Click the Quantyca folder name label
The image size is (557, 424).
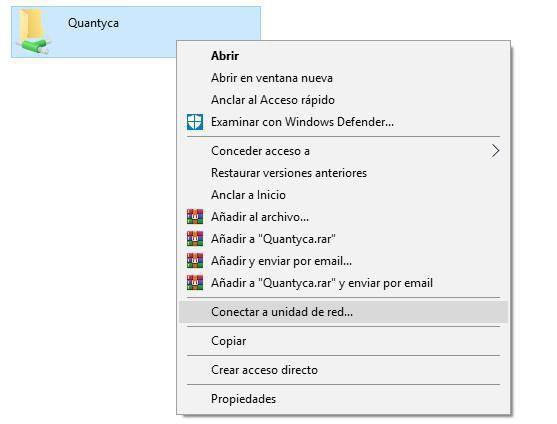pyautogui.click(x=93, y=23)
